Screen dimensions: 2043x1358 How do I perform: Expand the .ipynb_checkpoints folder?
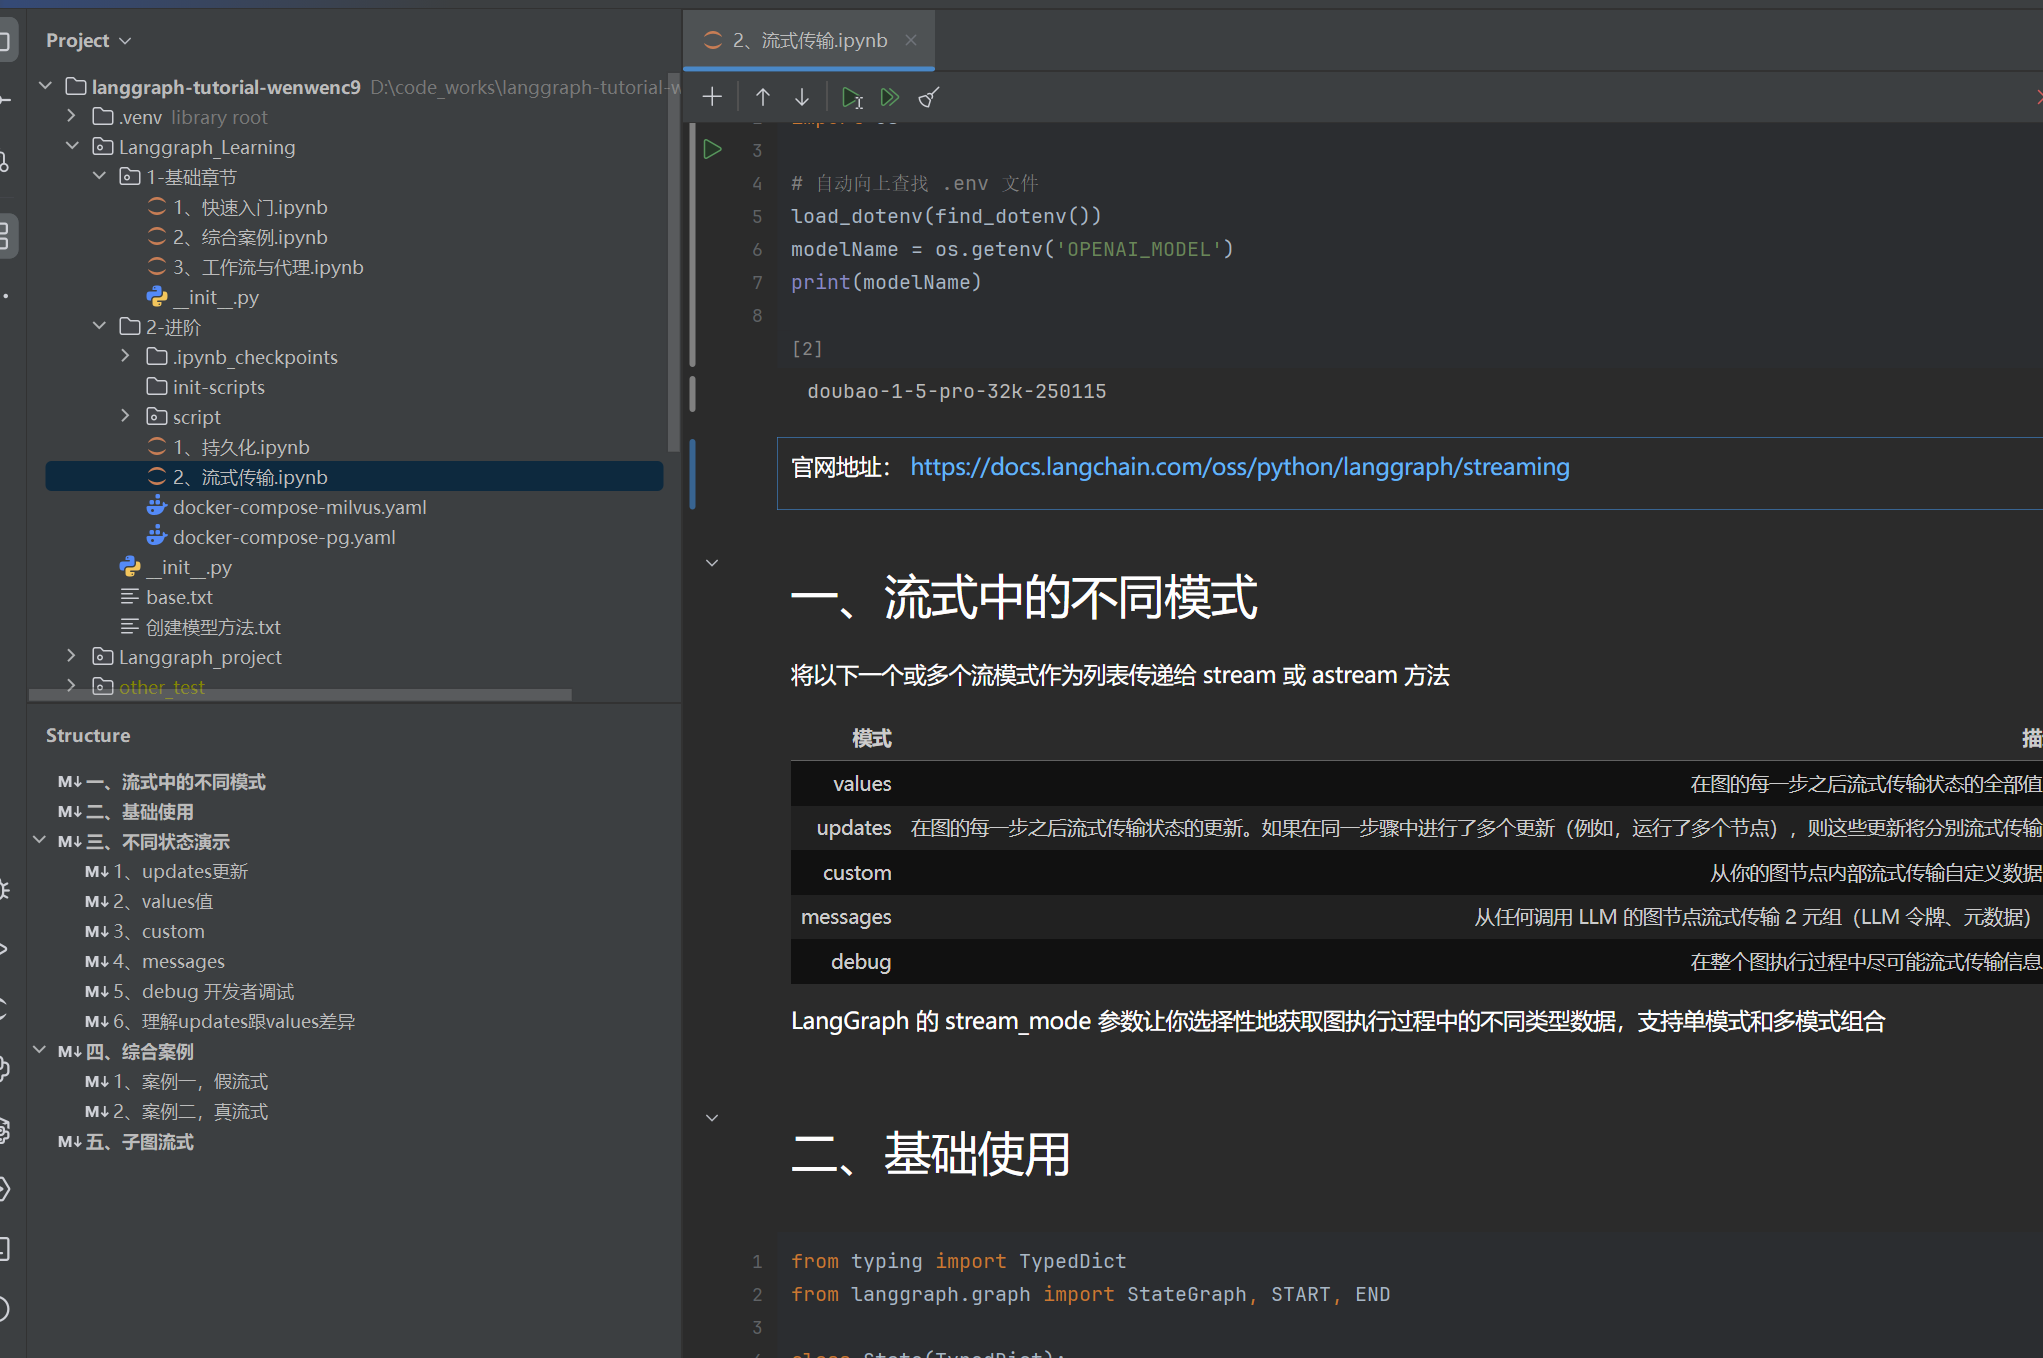(125, 356)
